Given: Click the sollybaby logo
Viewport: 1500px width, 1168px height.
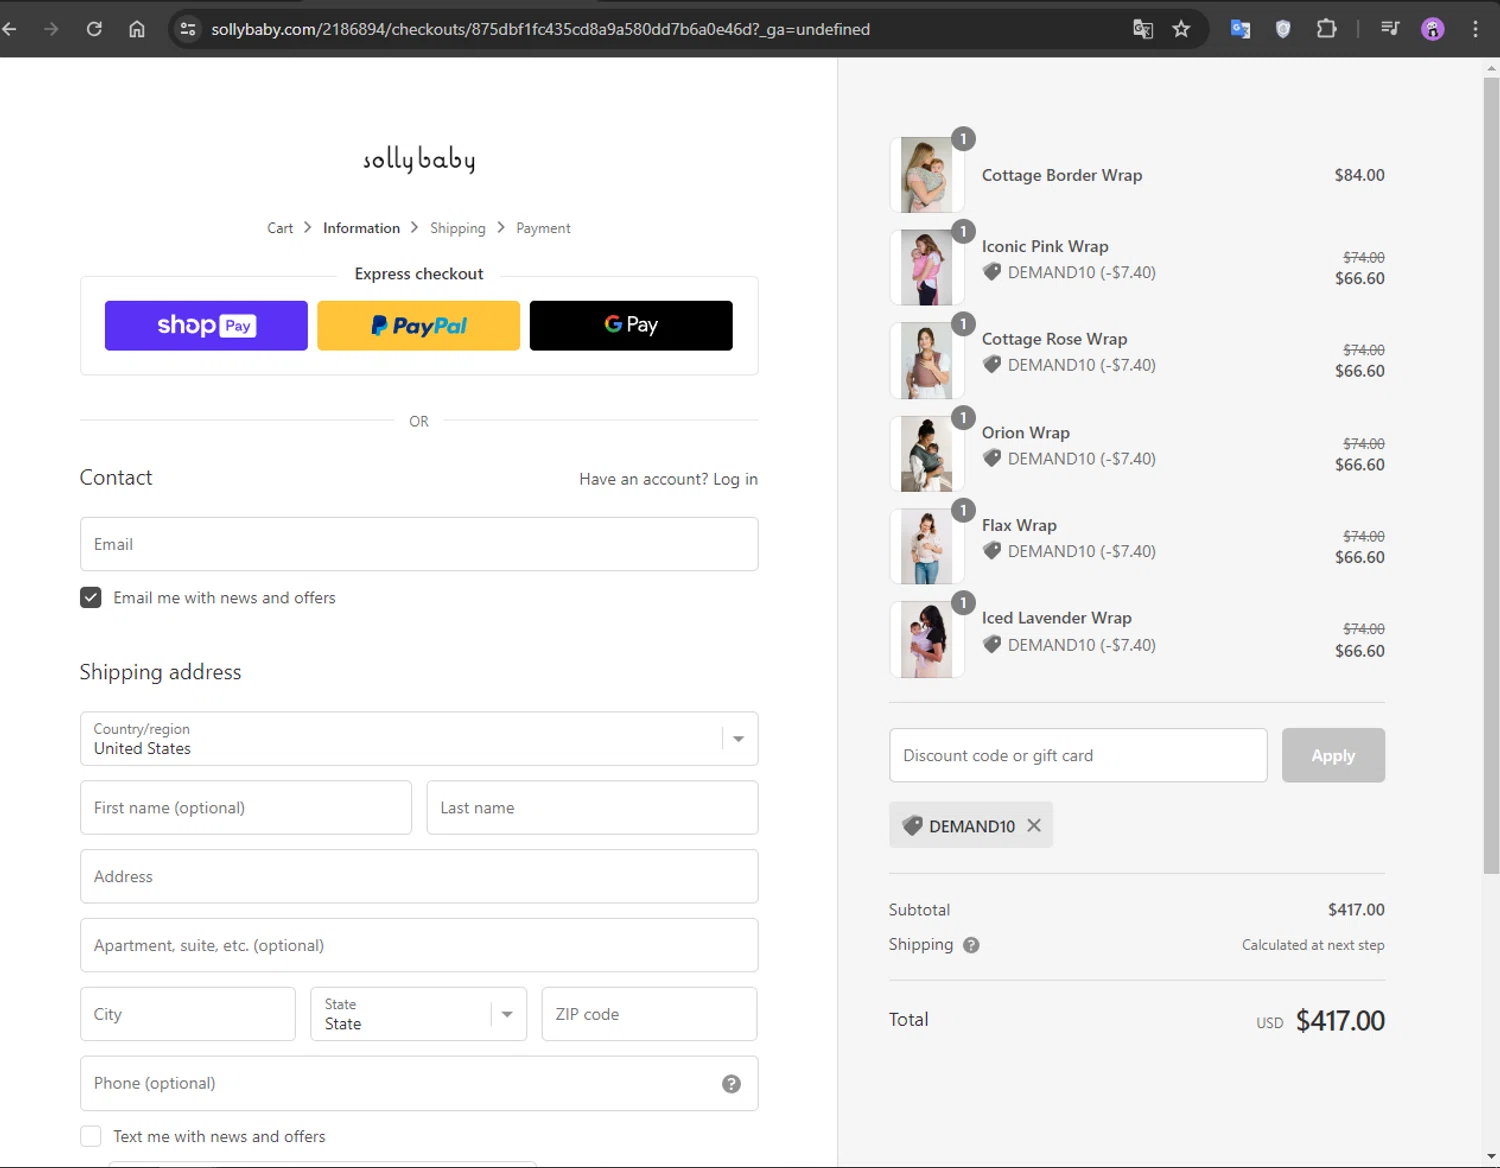Looking at the screenshot, I should pyautogui.click(x=419, y=159).
